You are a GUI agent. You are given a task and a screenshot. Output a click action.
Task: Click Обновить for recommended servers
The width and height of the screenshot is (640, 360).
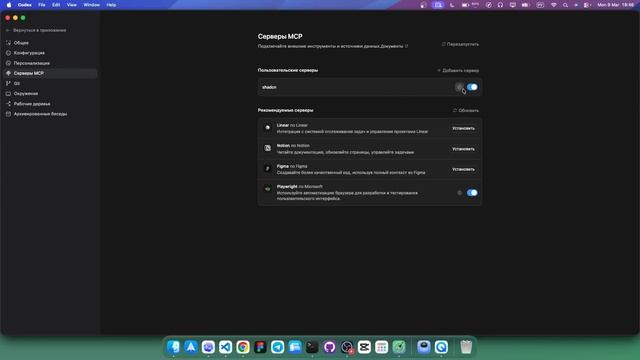[x=466, y=111]
